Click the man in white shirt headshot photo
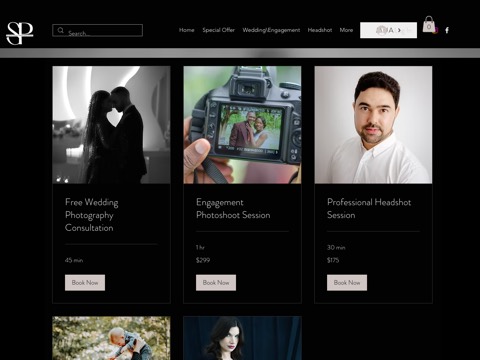 click(x=373, y=125)
